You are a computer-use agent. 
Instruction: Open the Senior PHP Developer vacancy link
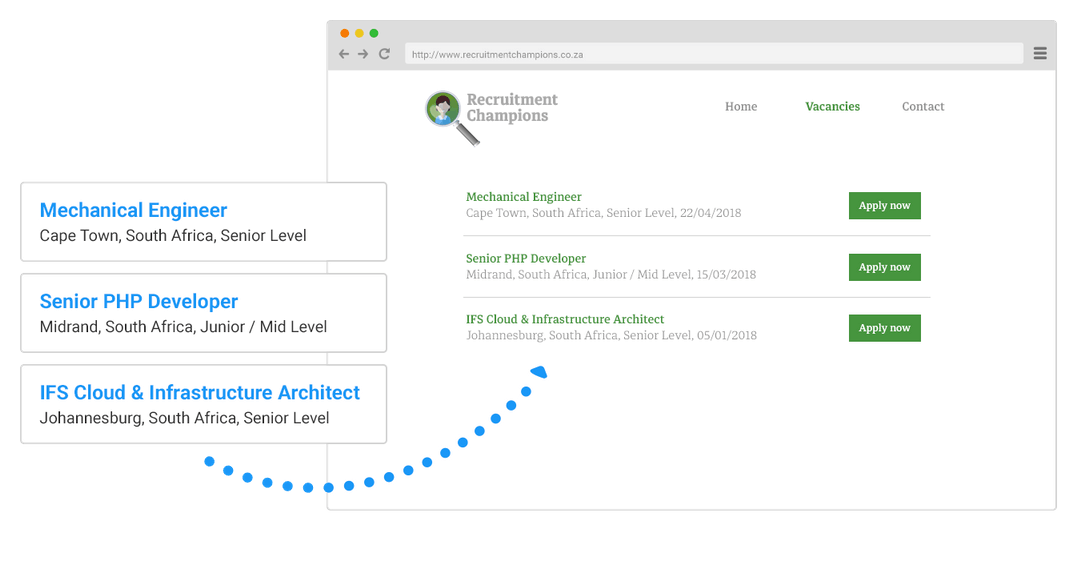point(526,258)
